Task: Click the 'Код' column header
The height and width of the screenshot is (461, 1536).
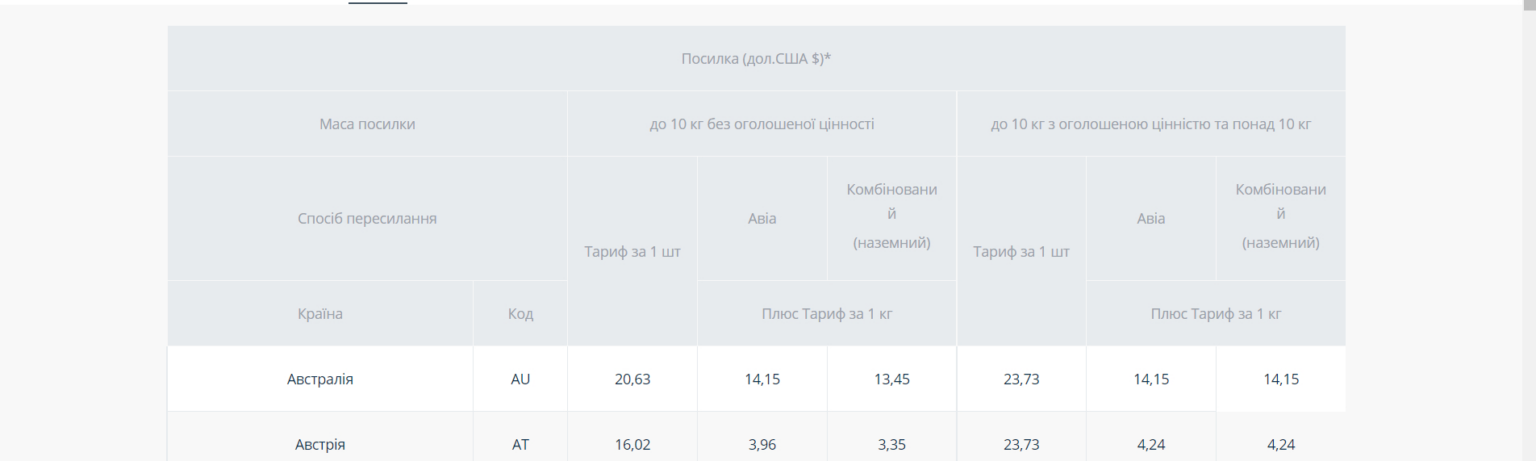Action: pyautogui.click(x=520, y=314)
